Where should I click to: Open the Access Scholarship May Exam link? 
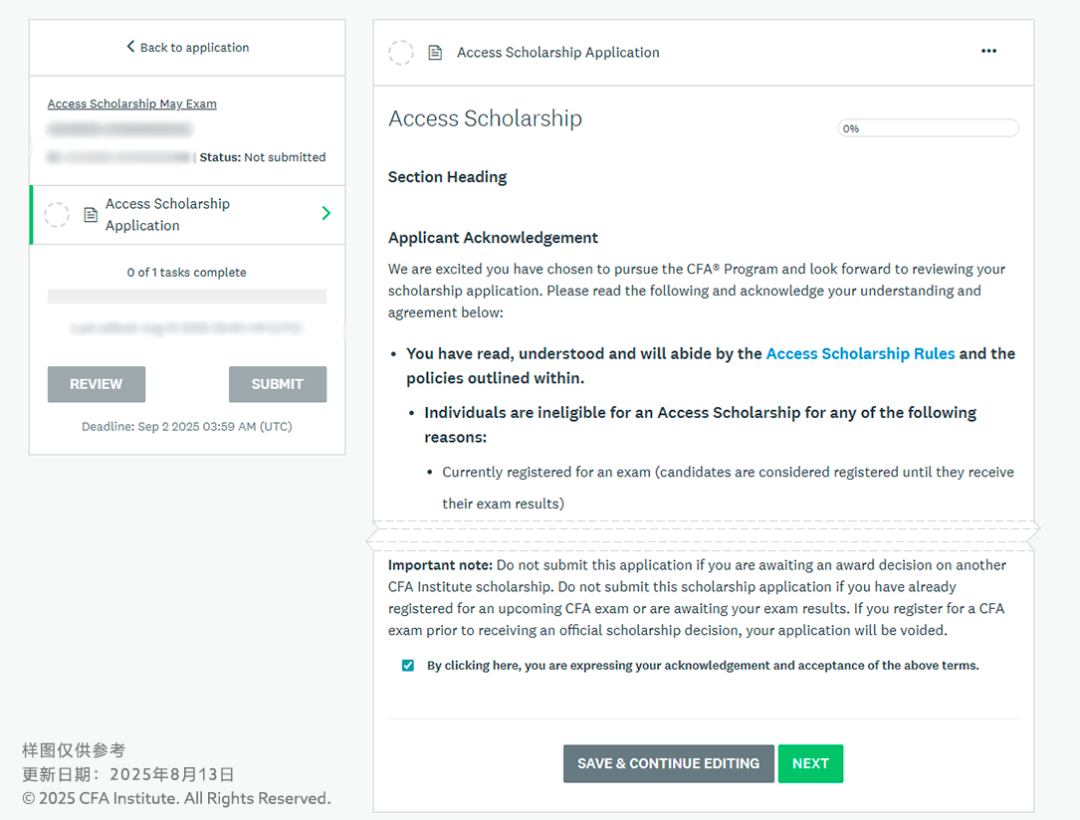[132, 104]
